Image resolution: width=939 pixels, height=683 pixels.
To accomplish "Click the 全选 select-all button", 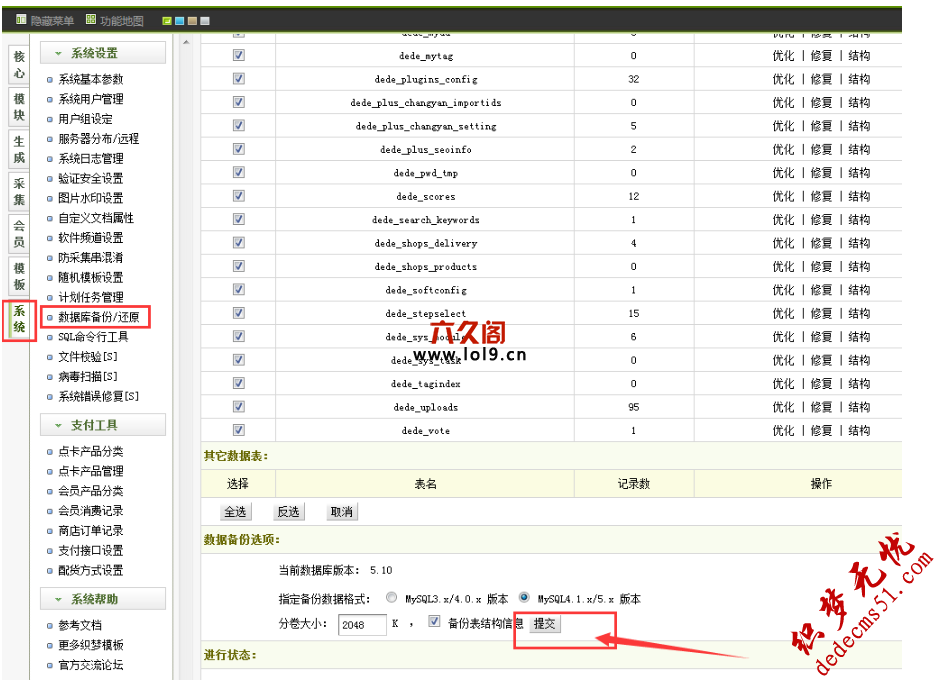I will (x=235, y=512).
